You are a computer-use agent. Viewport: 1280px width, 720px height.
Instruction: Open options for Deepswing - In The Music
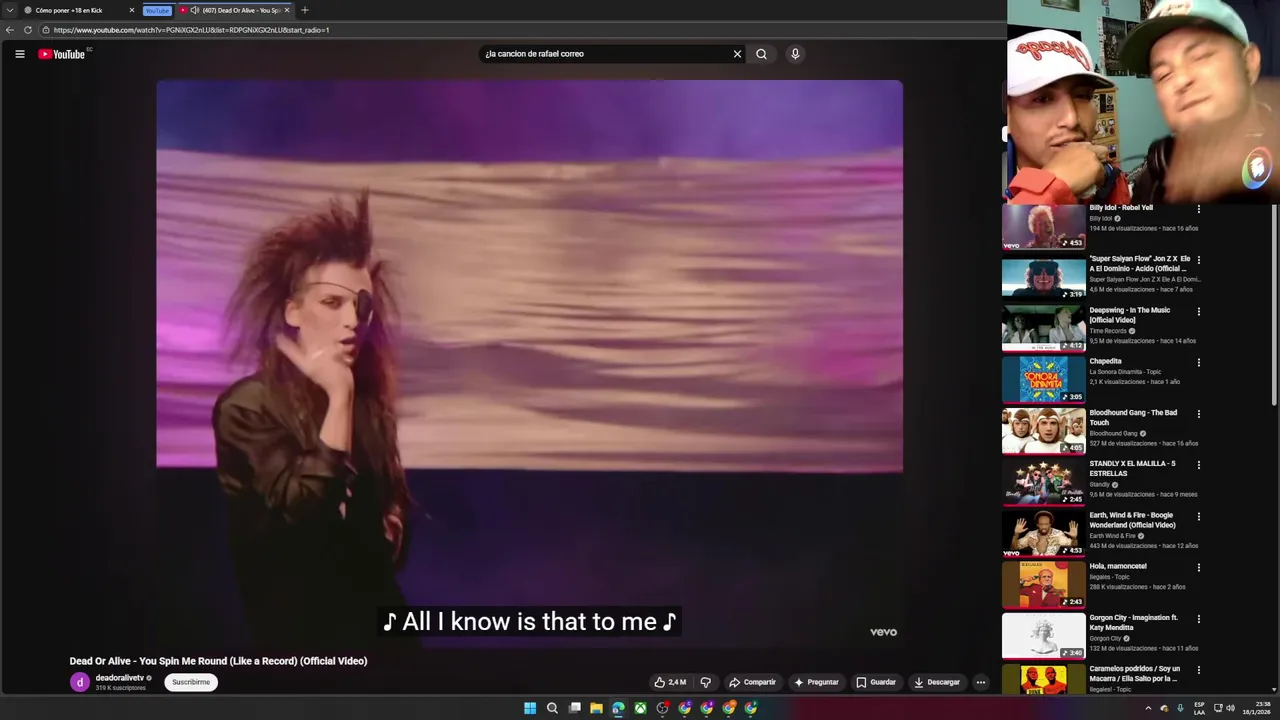tap(1198, 311)
